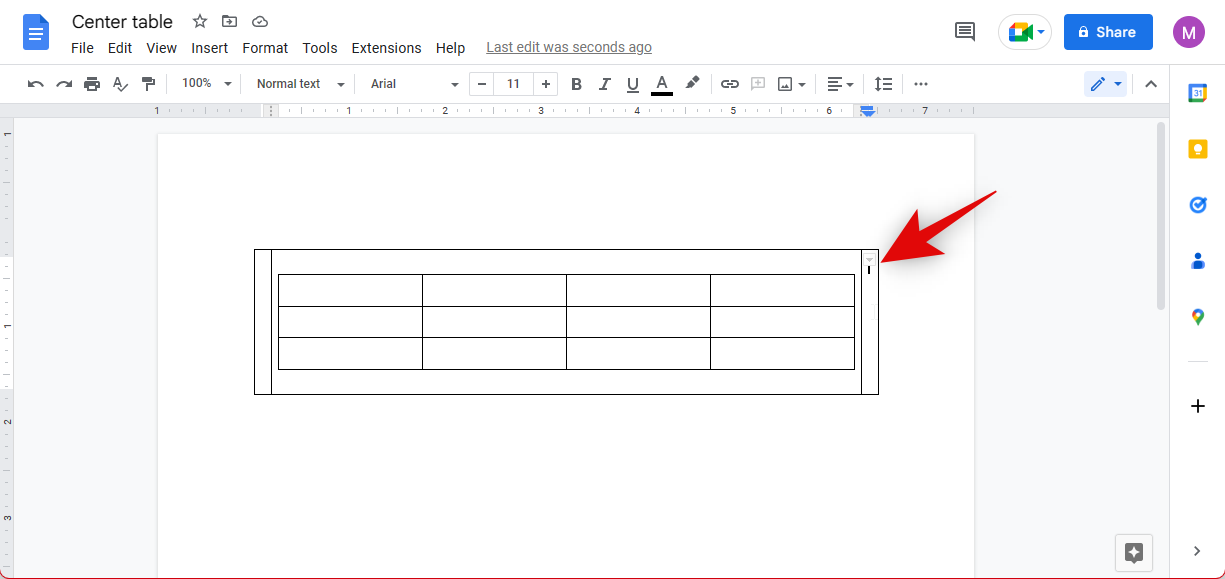The width and height of the screenshot is (1225, 579).
Task: Open comment history
Action: pyautogui.click(x=963, y=31)
